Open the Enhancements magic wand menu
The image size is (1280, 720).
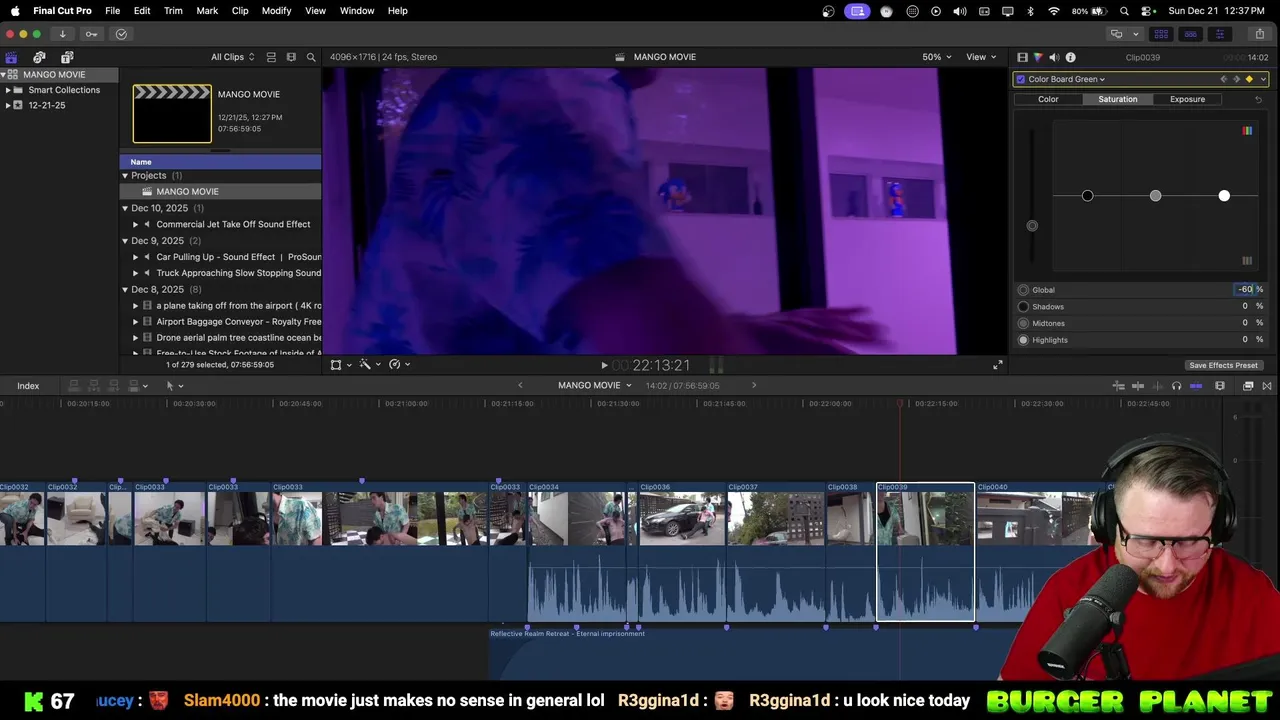(x=368, y=365)
